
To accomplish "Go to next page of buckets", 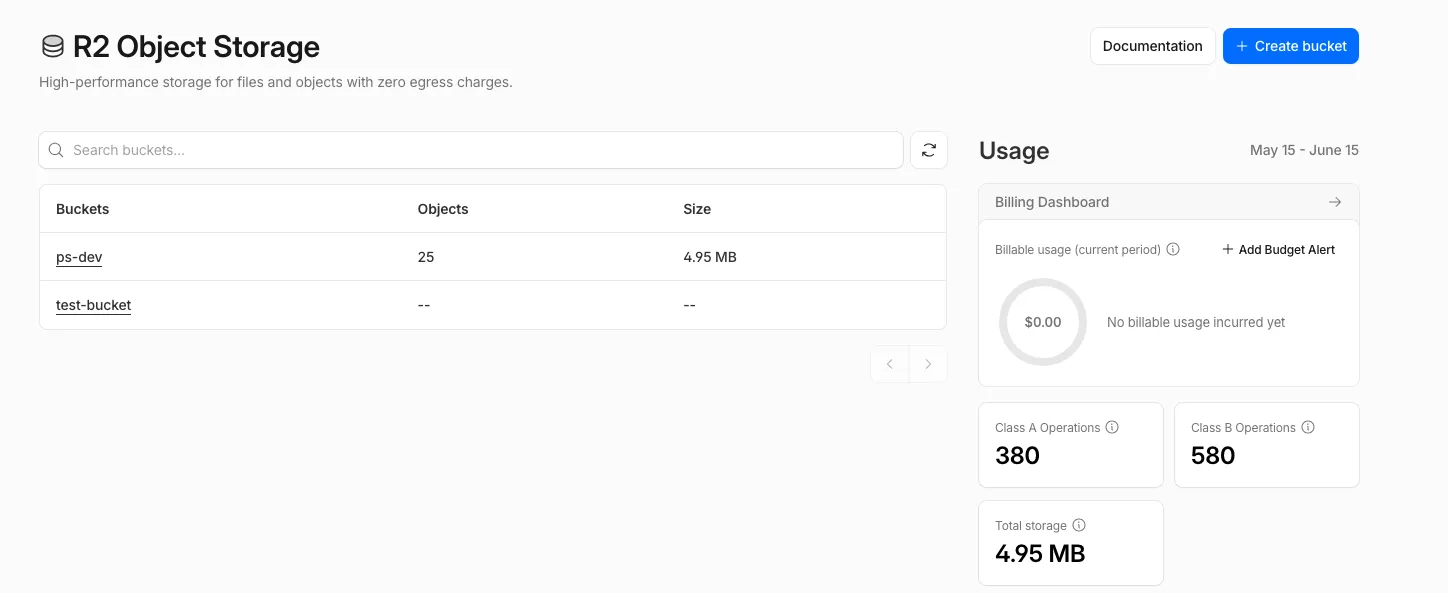I will pyautogui.click(x=928, y=364).
